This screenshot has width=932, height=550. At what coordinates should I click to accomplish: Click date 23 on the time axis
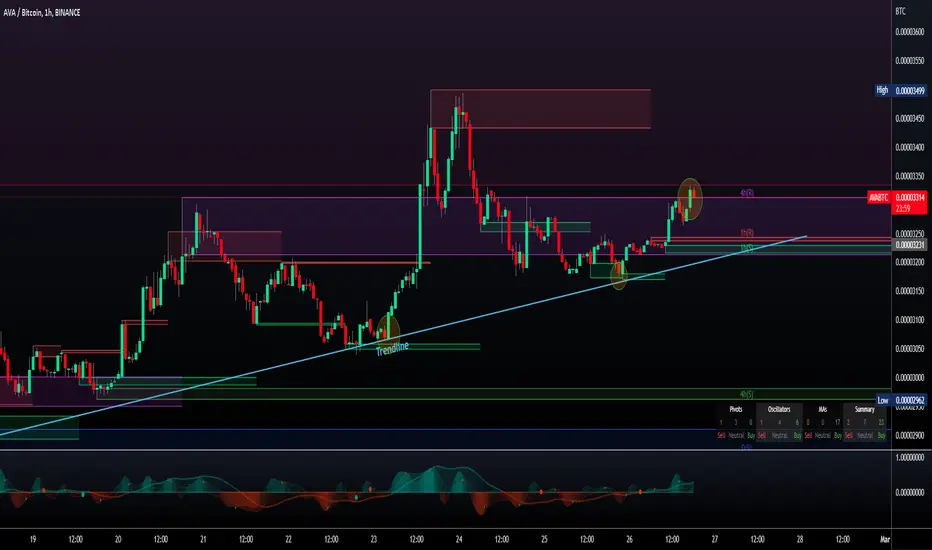coord(374,539)
